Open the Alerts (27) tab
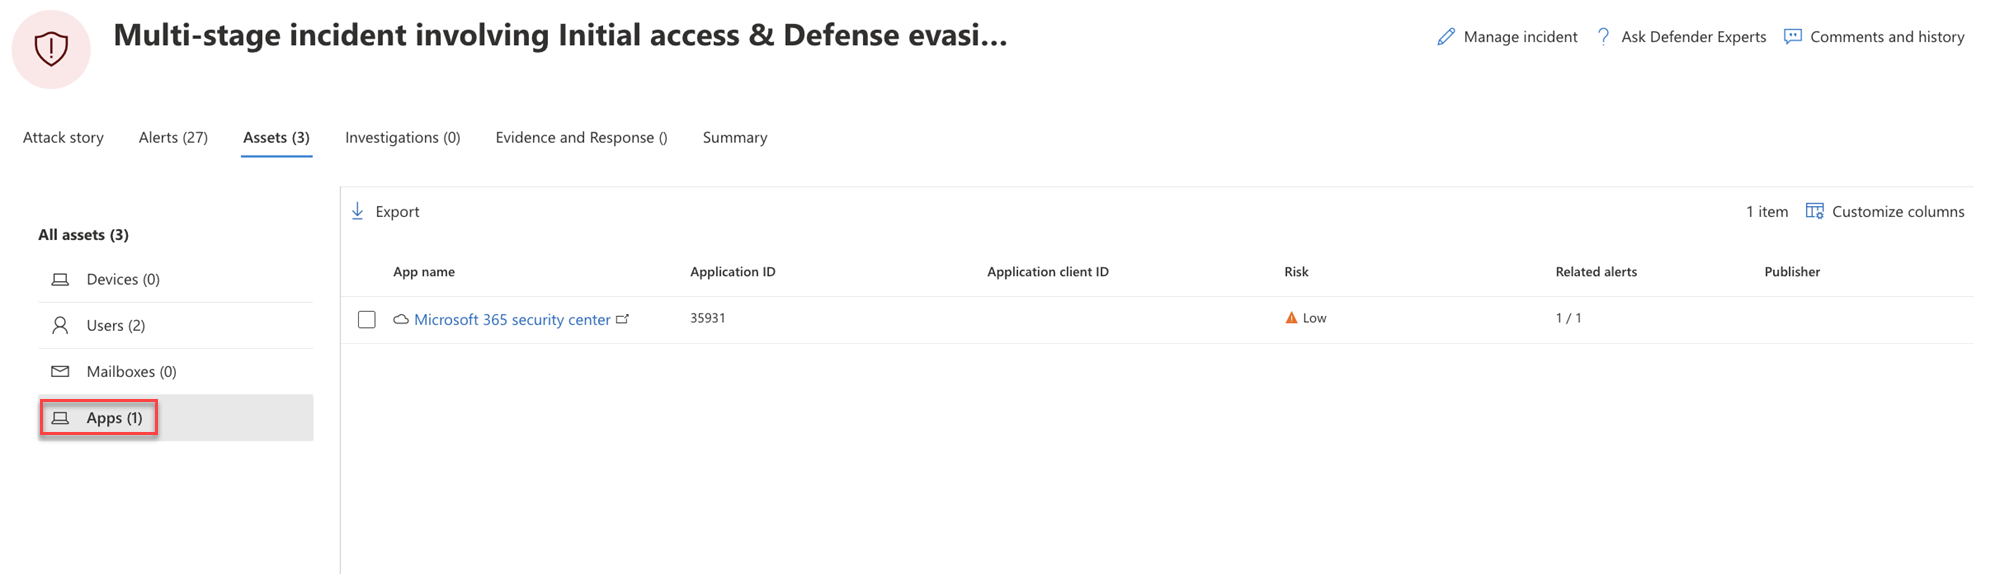The height and width of the screenshot is (574, 2000). coord(173,138)
